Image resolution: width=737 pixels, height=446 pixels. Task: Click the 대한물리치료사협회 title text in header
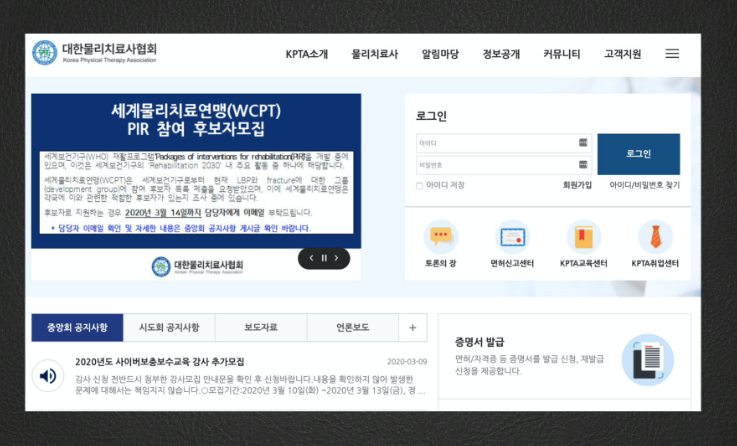pos(110,49)
